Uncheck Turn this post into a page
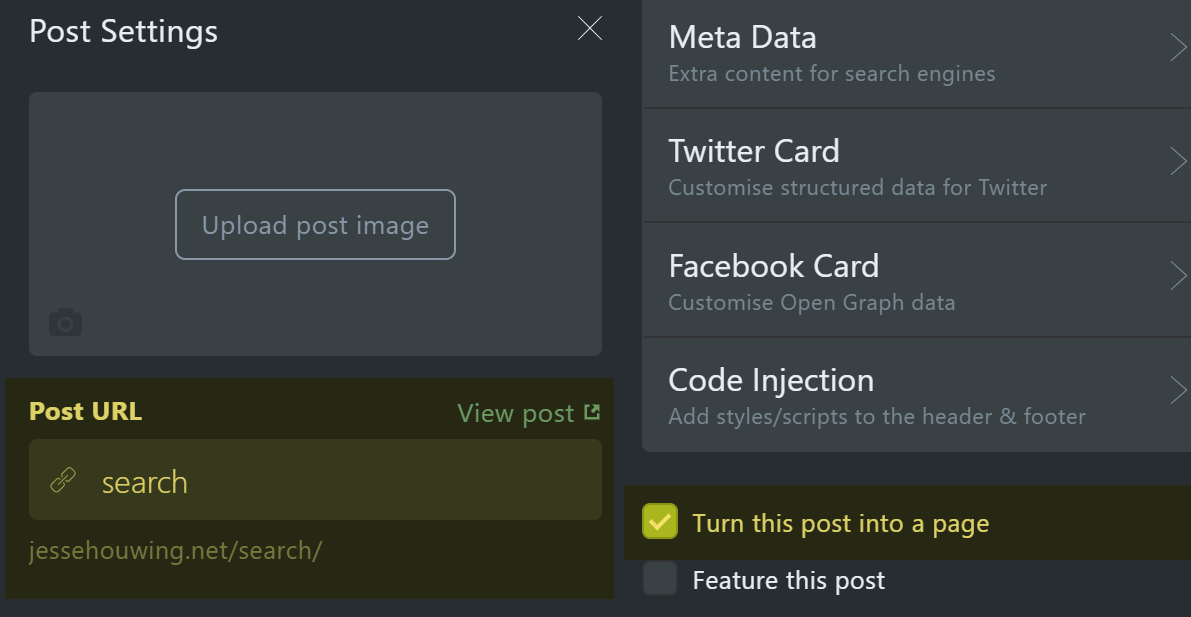The width and height of the screenshot is (1191, 617). tap(660, 522)
